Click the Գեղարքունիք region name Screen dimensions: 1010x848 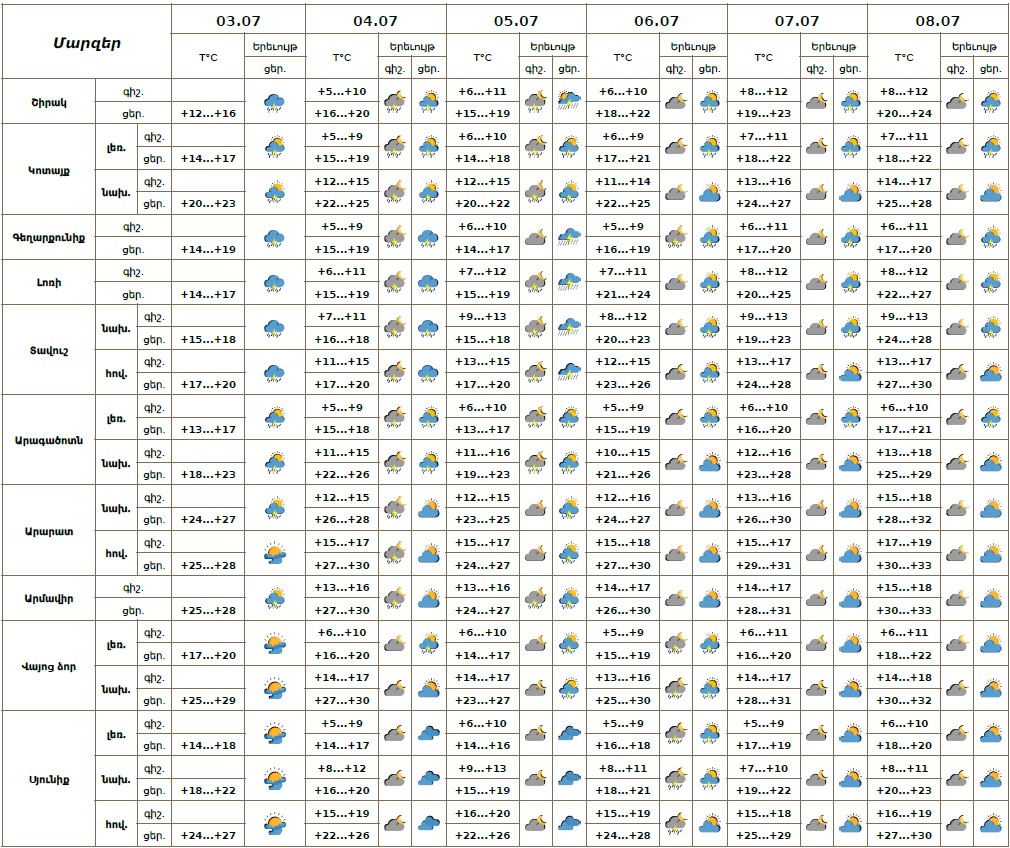[49, 238]
